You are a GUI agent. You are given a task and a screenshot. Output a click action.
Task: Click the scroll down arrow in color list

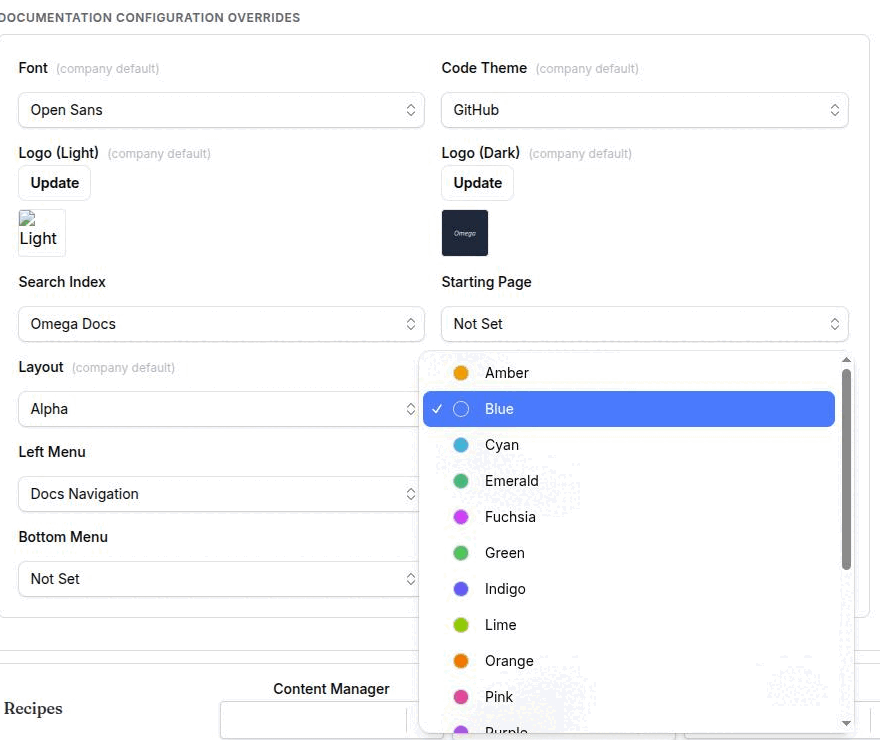846,723
